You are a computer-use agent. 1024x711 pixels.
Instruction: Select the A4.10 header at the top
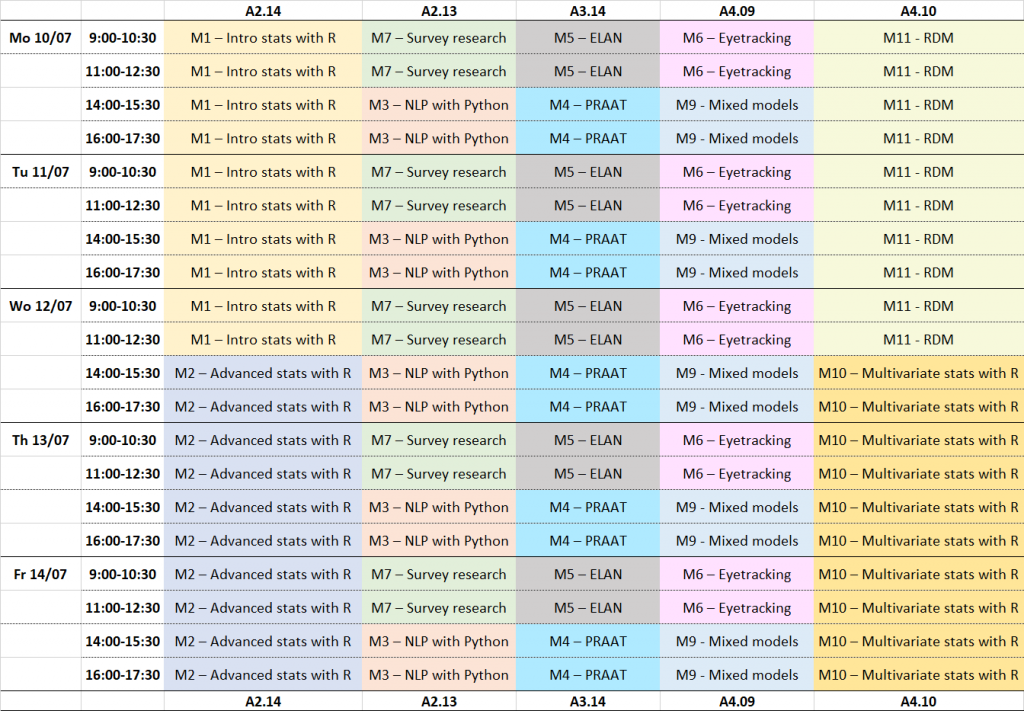tap(918, 10)
